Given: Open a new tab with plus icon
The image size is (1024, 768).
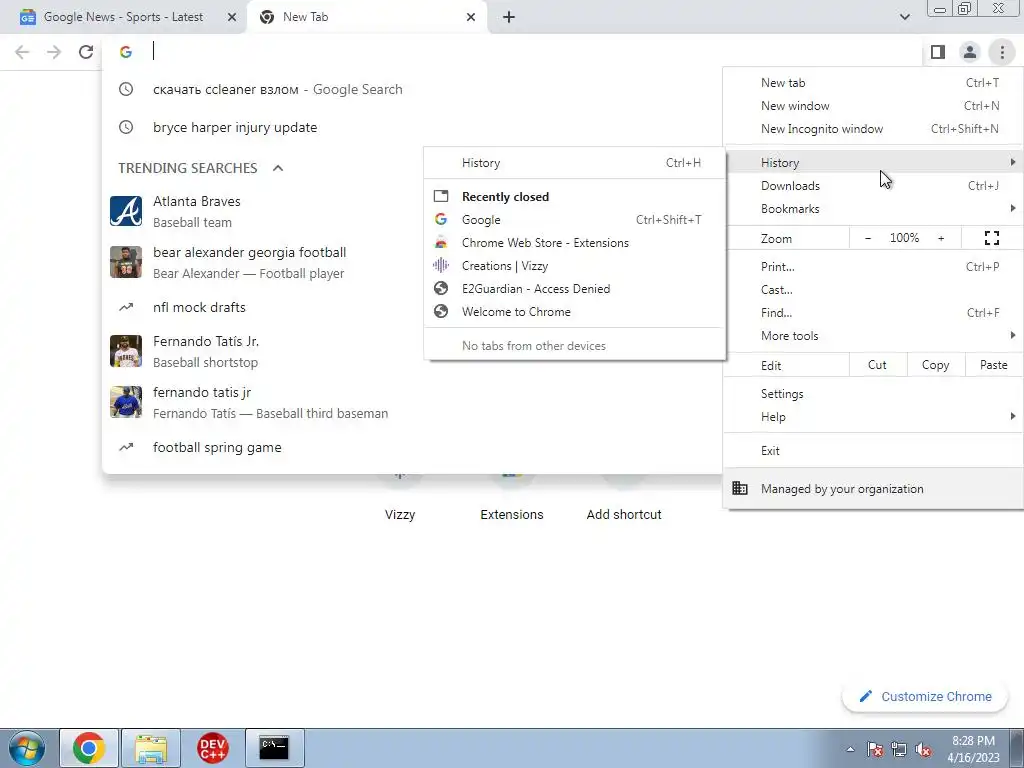Looking at the screenshot, I should click(x=509, y=17).
